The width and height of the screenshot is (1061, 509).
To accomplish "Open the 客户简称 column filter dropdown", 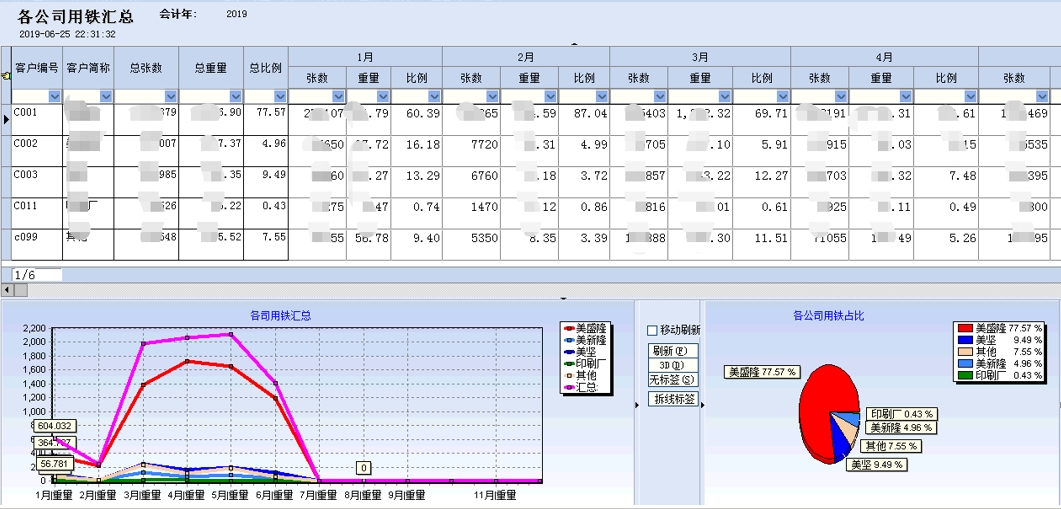I will [x=106, y=97].
